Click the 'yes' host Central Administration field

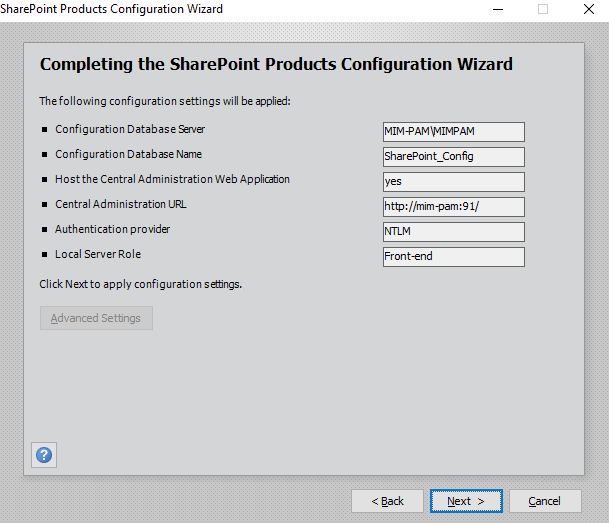pos(453,181)
